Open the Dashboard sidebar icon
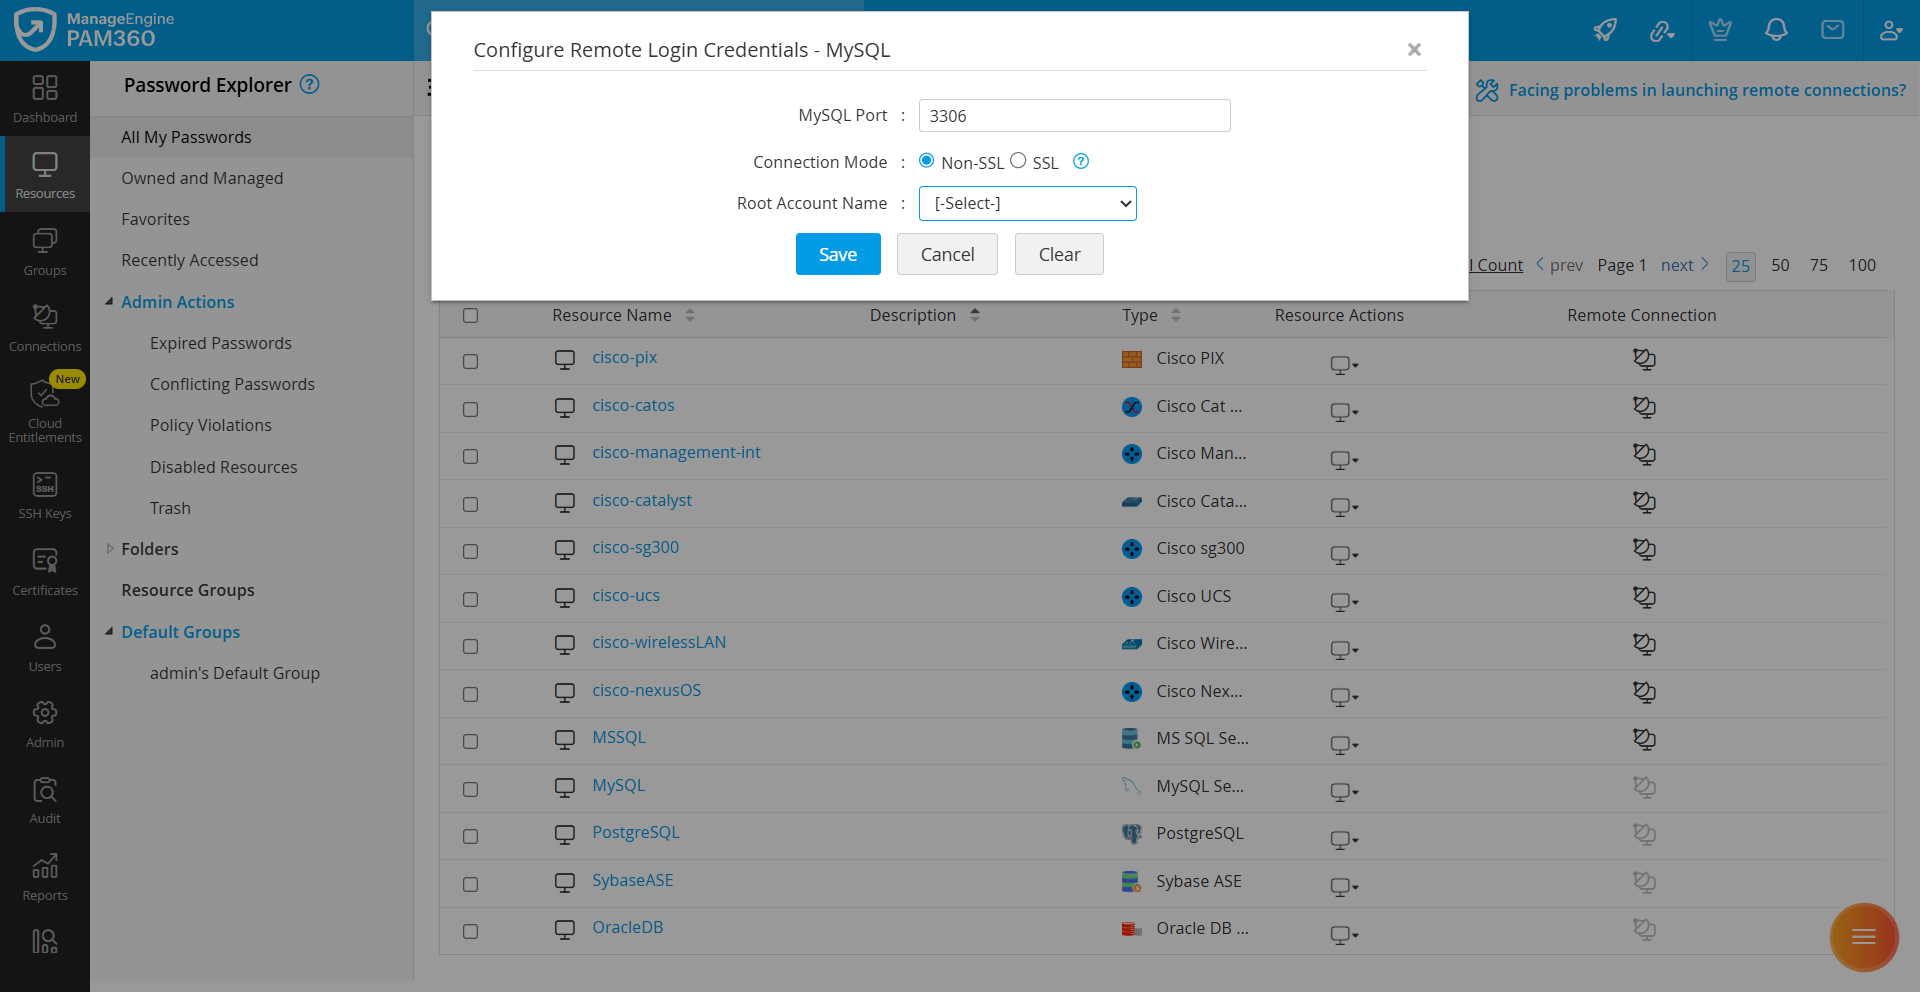Image resolution: width=1920 pixels, height=992 pixels. tap(45, 99)
